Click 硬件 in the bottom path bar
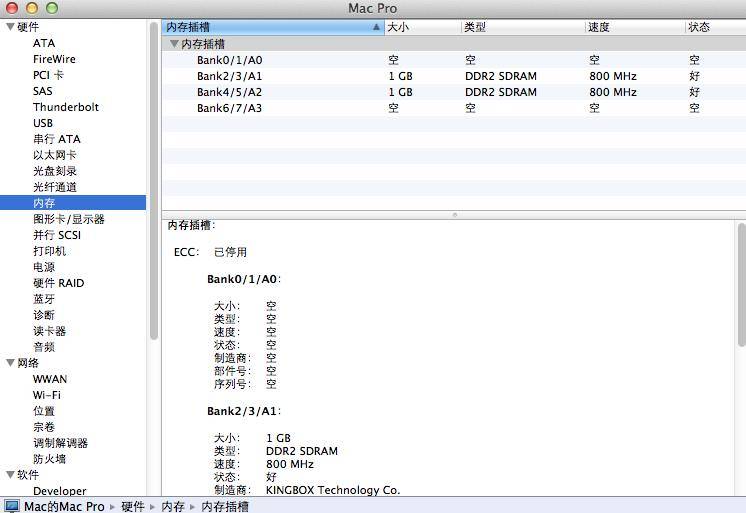Screen dimensions: 746x513 (132, 506)
